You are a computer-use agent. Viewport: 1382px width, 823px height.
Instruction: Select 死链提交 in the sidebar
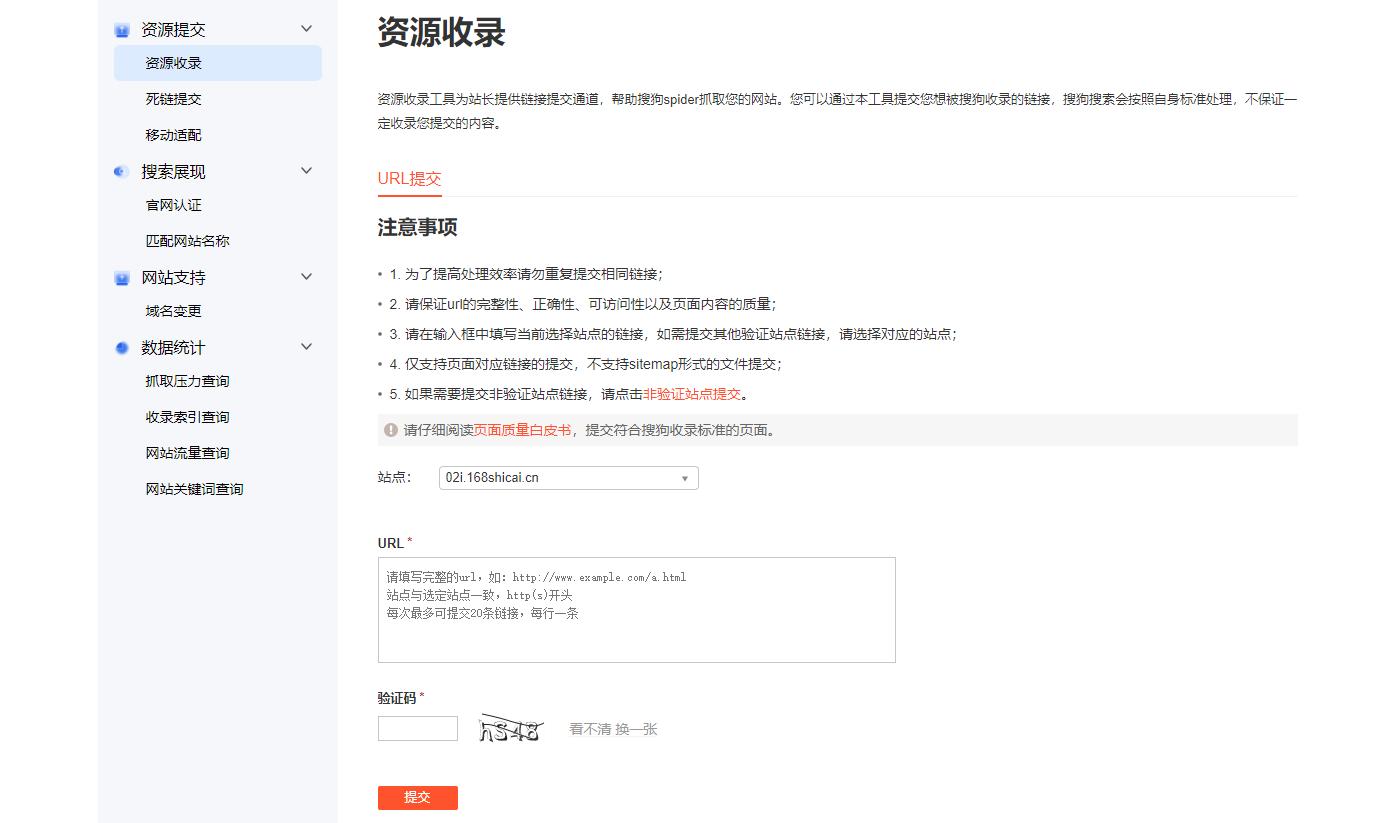tap(171, 99)
